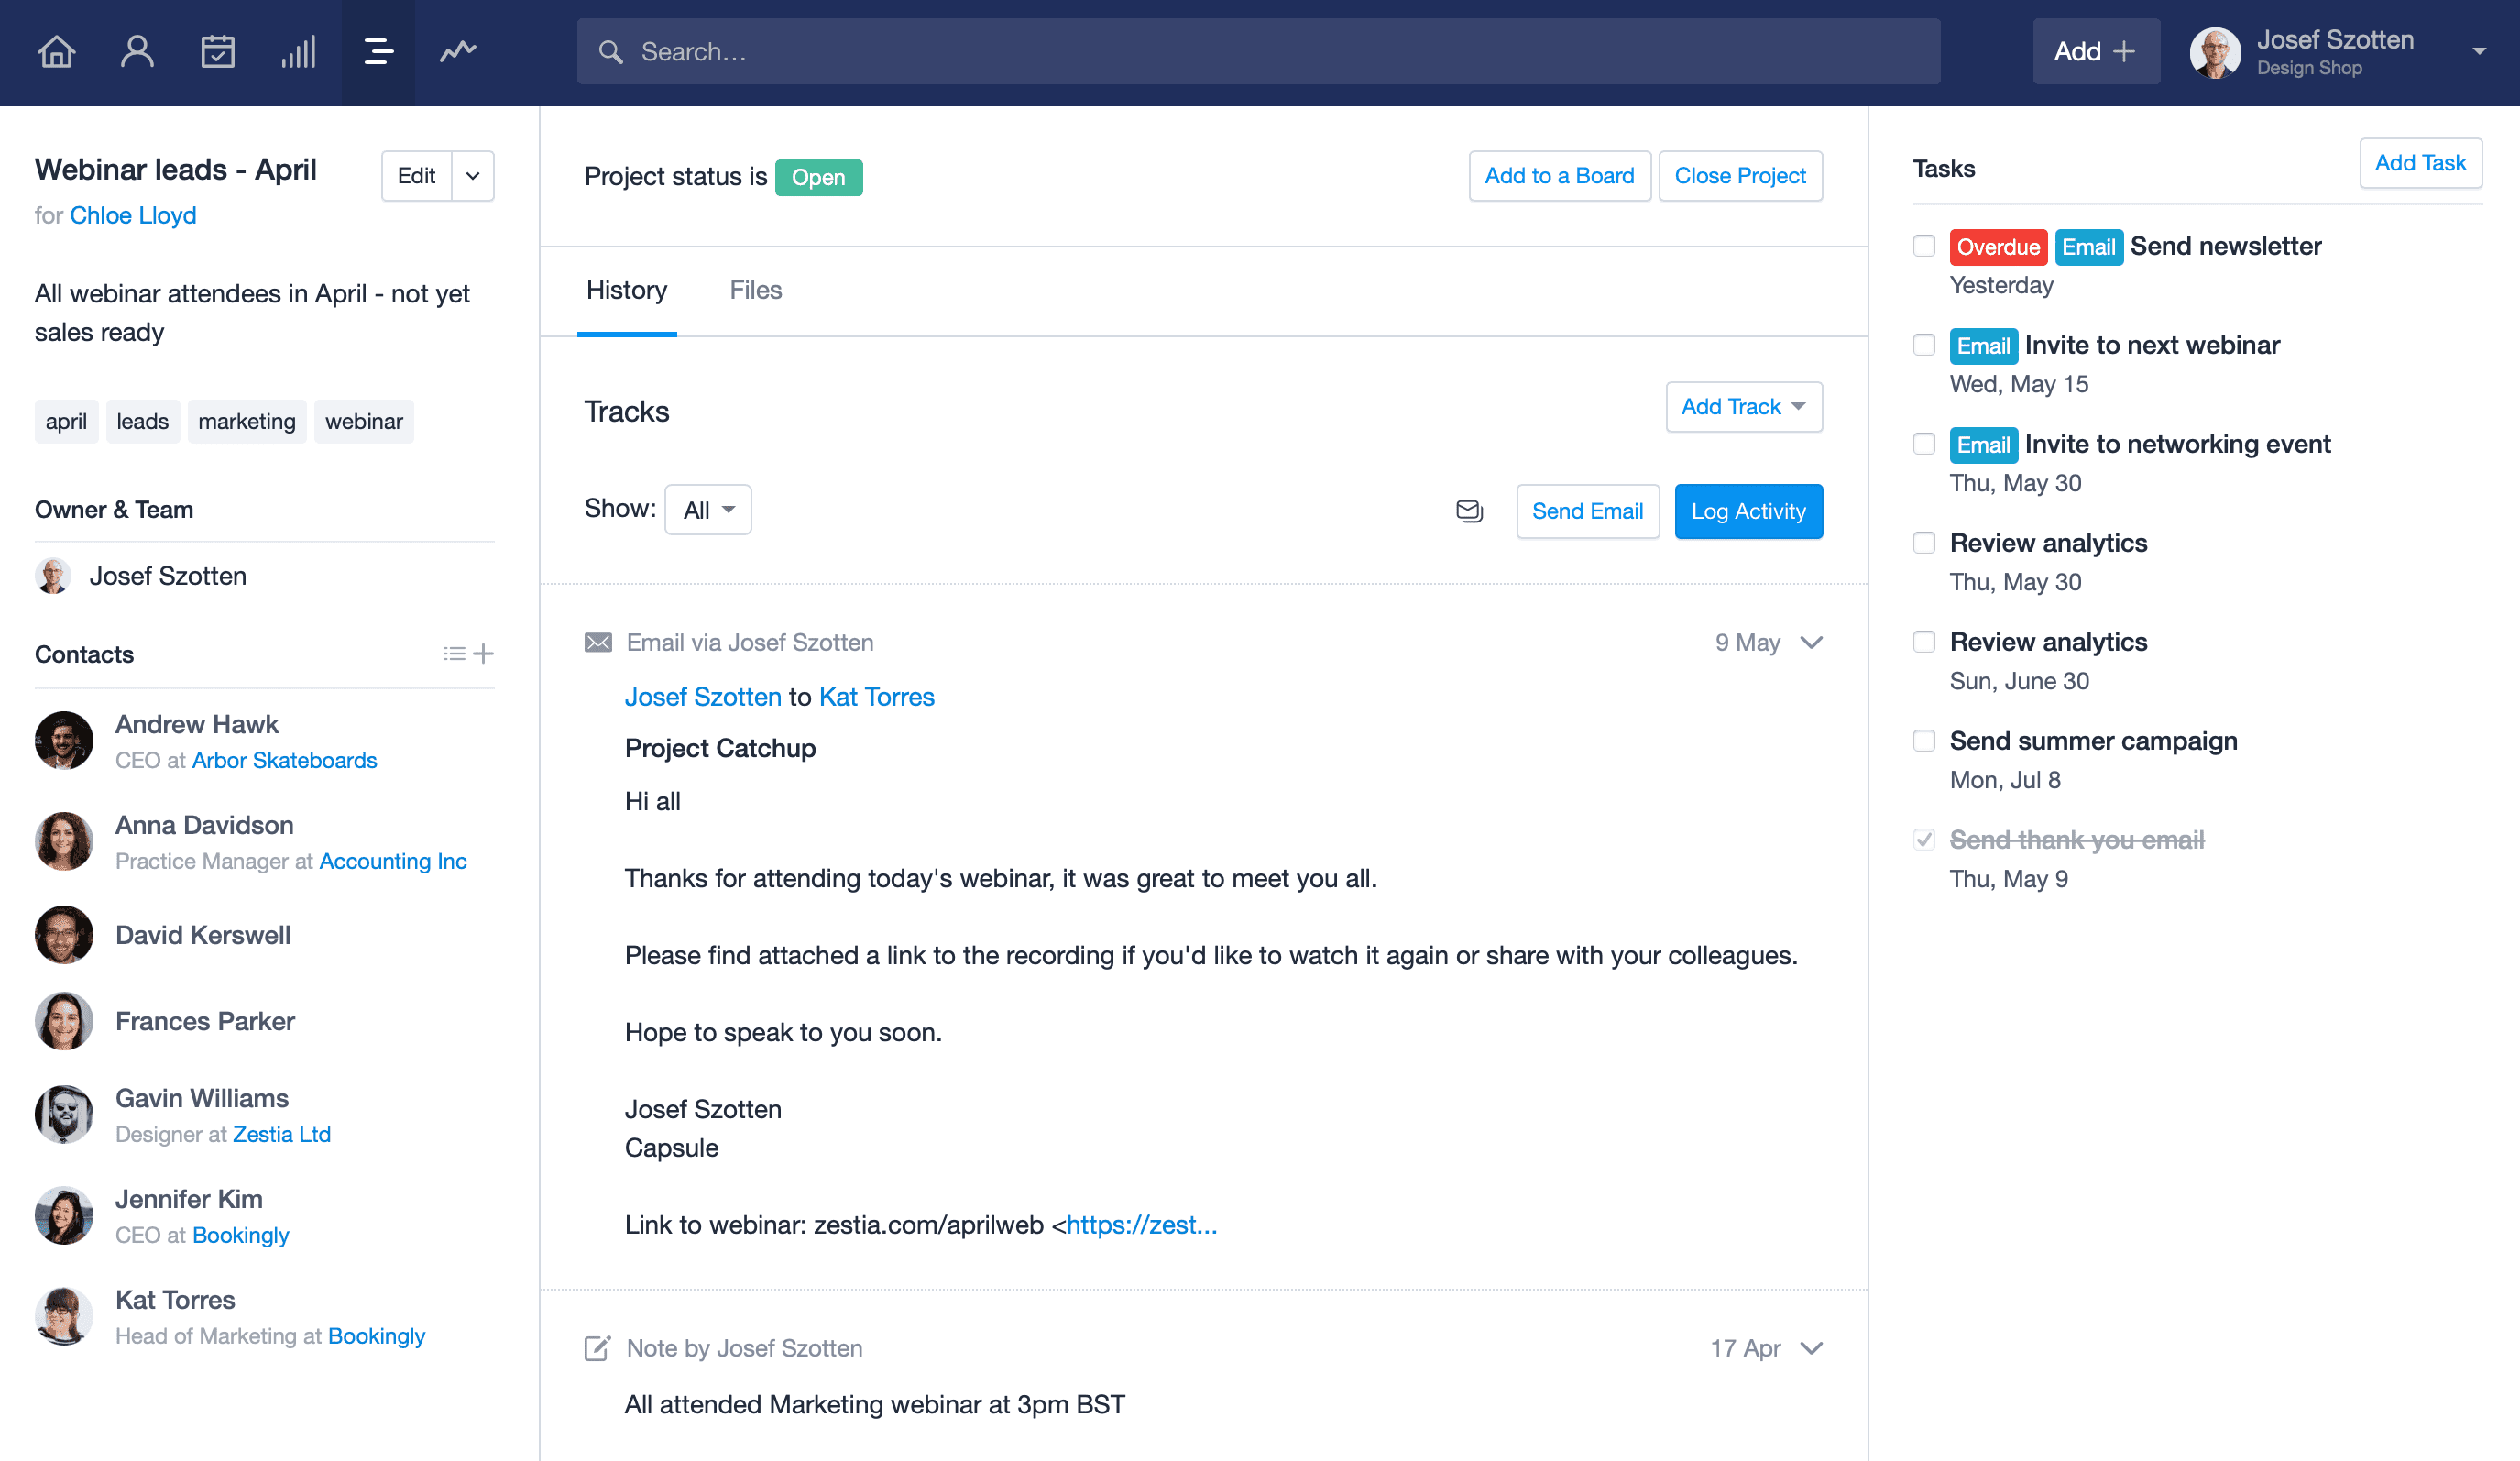
Task: Open the People & Organizations icon
Action: click(137, 51)
